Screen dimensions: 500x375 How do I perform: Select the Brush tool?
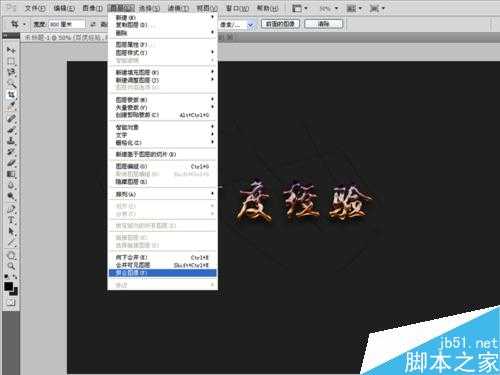(11, 129)
